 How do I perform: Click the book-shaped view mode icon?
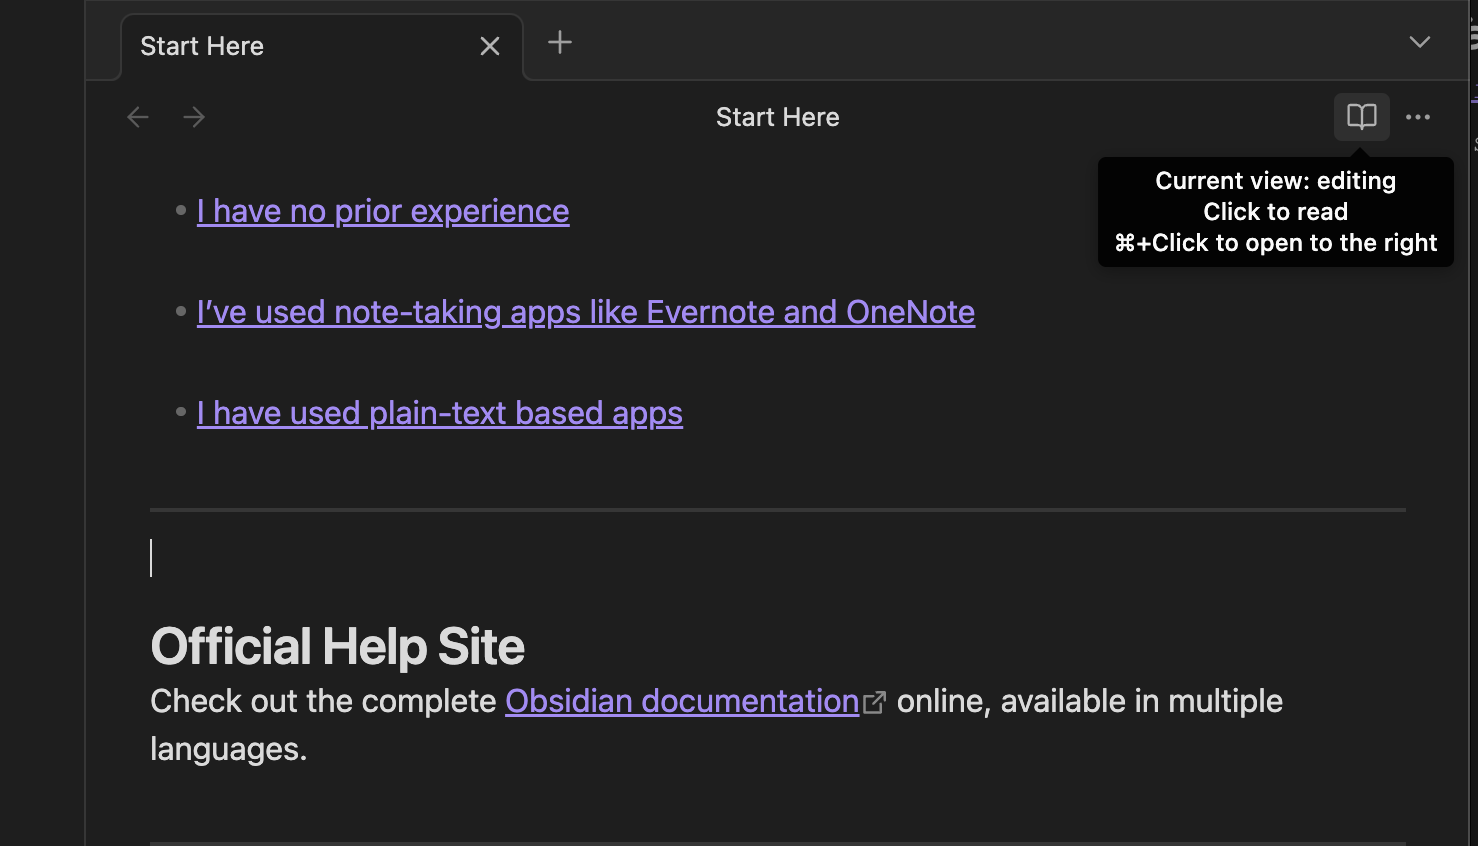1361,117
